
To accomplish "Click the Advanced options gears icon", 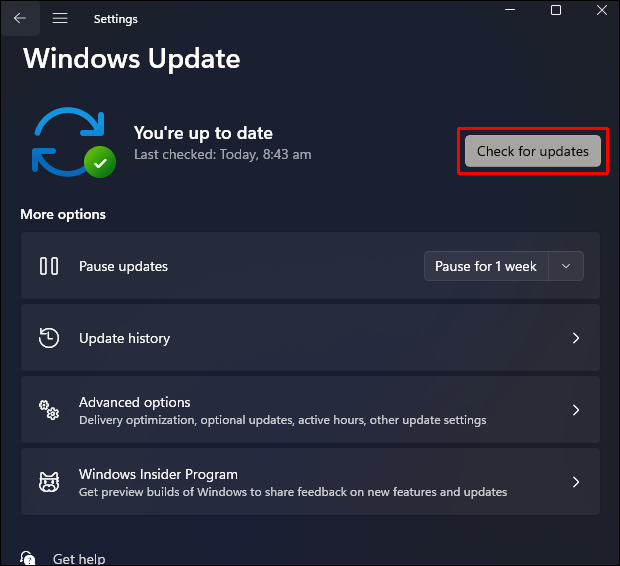I will coord(49,410).
